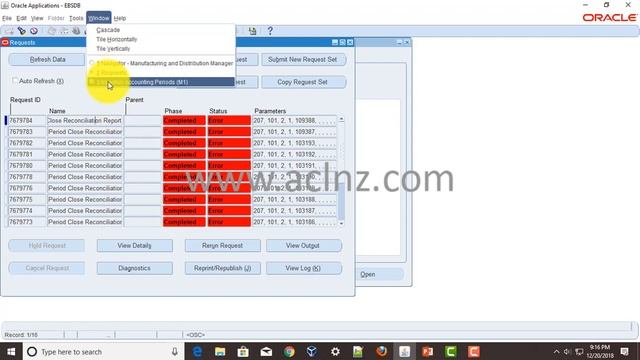This screenshot has height=360, width=640.
Task: Open Google Chrome from the taskbar
Action: (x=289, y=351)
